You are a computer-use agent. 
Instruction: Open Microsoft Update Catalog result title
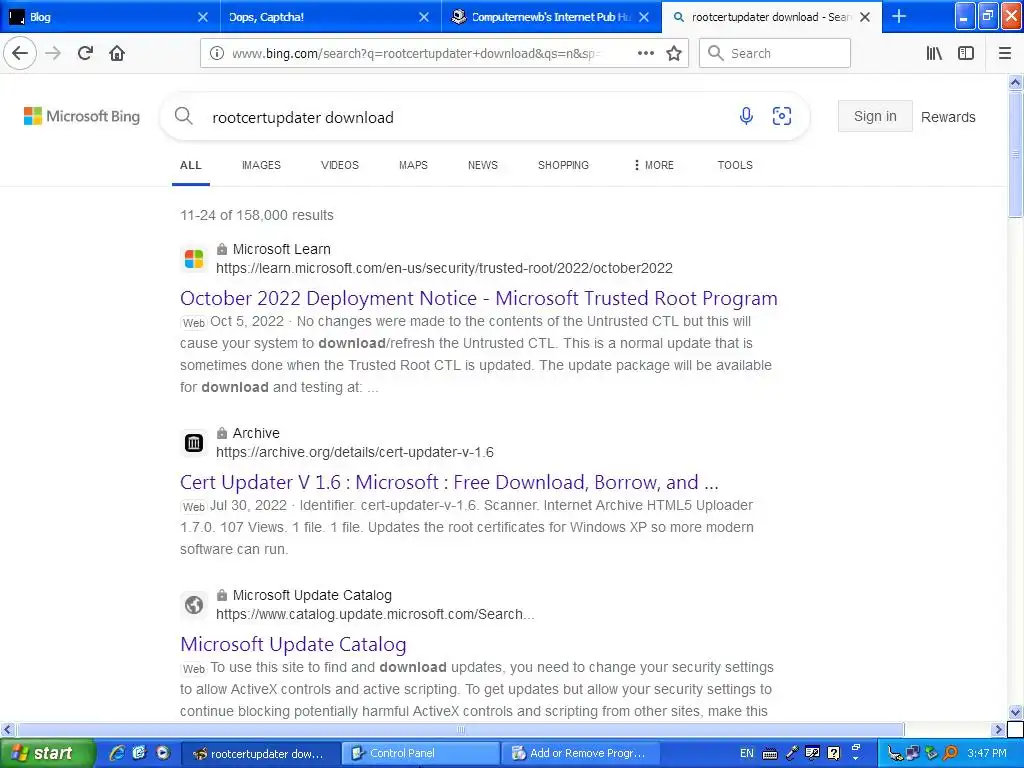[x=293, y=645]
